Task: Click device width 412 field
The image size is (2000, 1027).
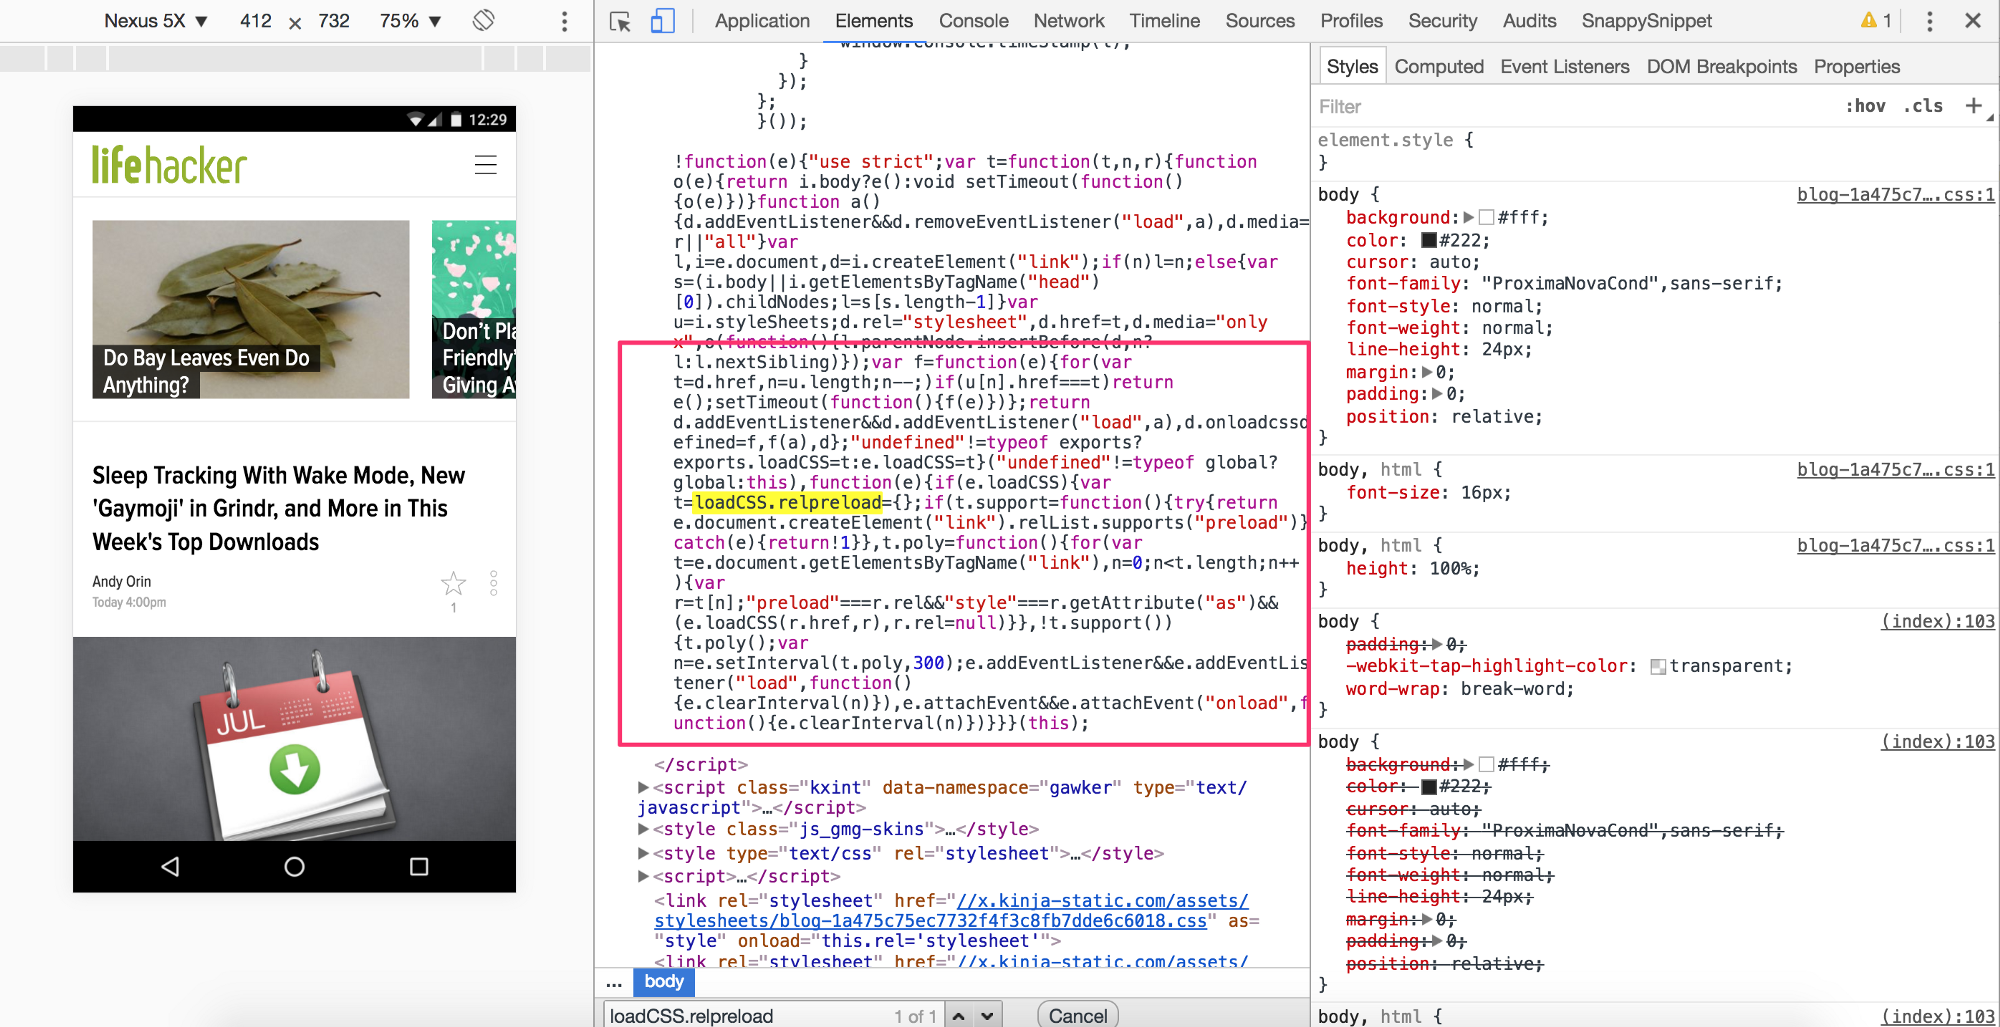Action: click(x=256, y=21)
